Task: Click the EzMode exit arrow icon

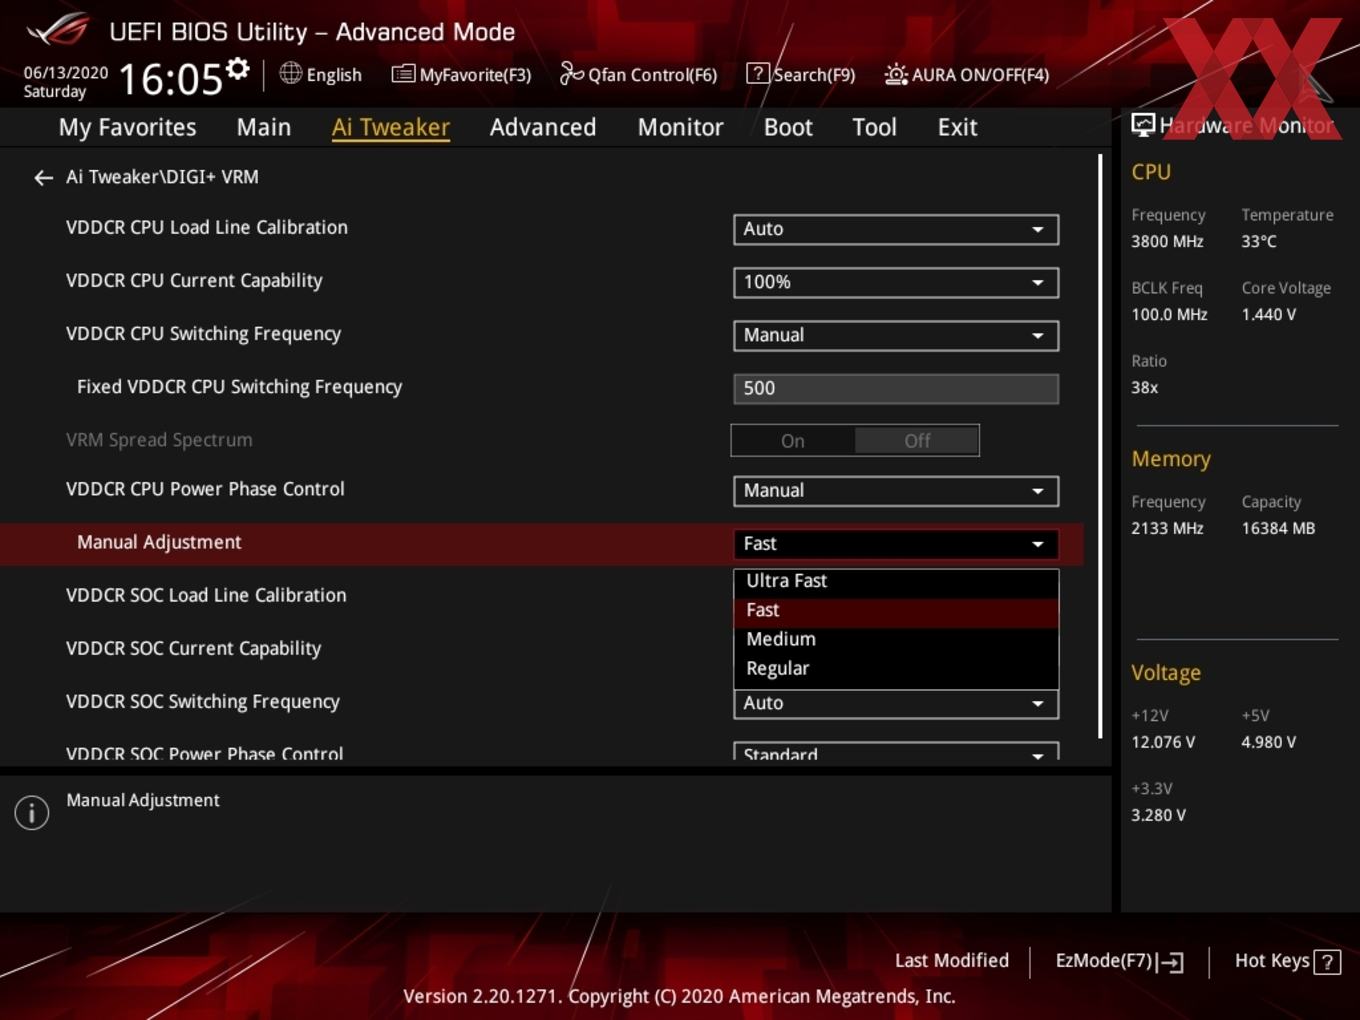Action: (x=1170, y=962)
